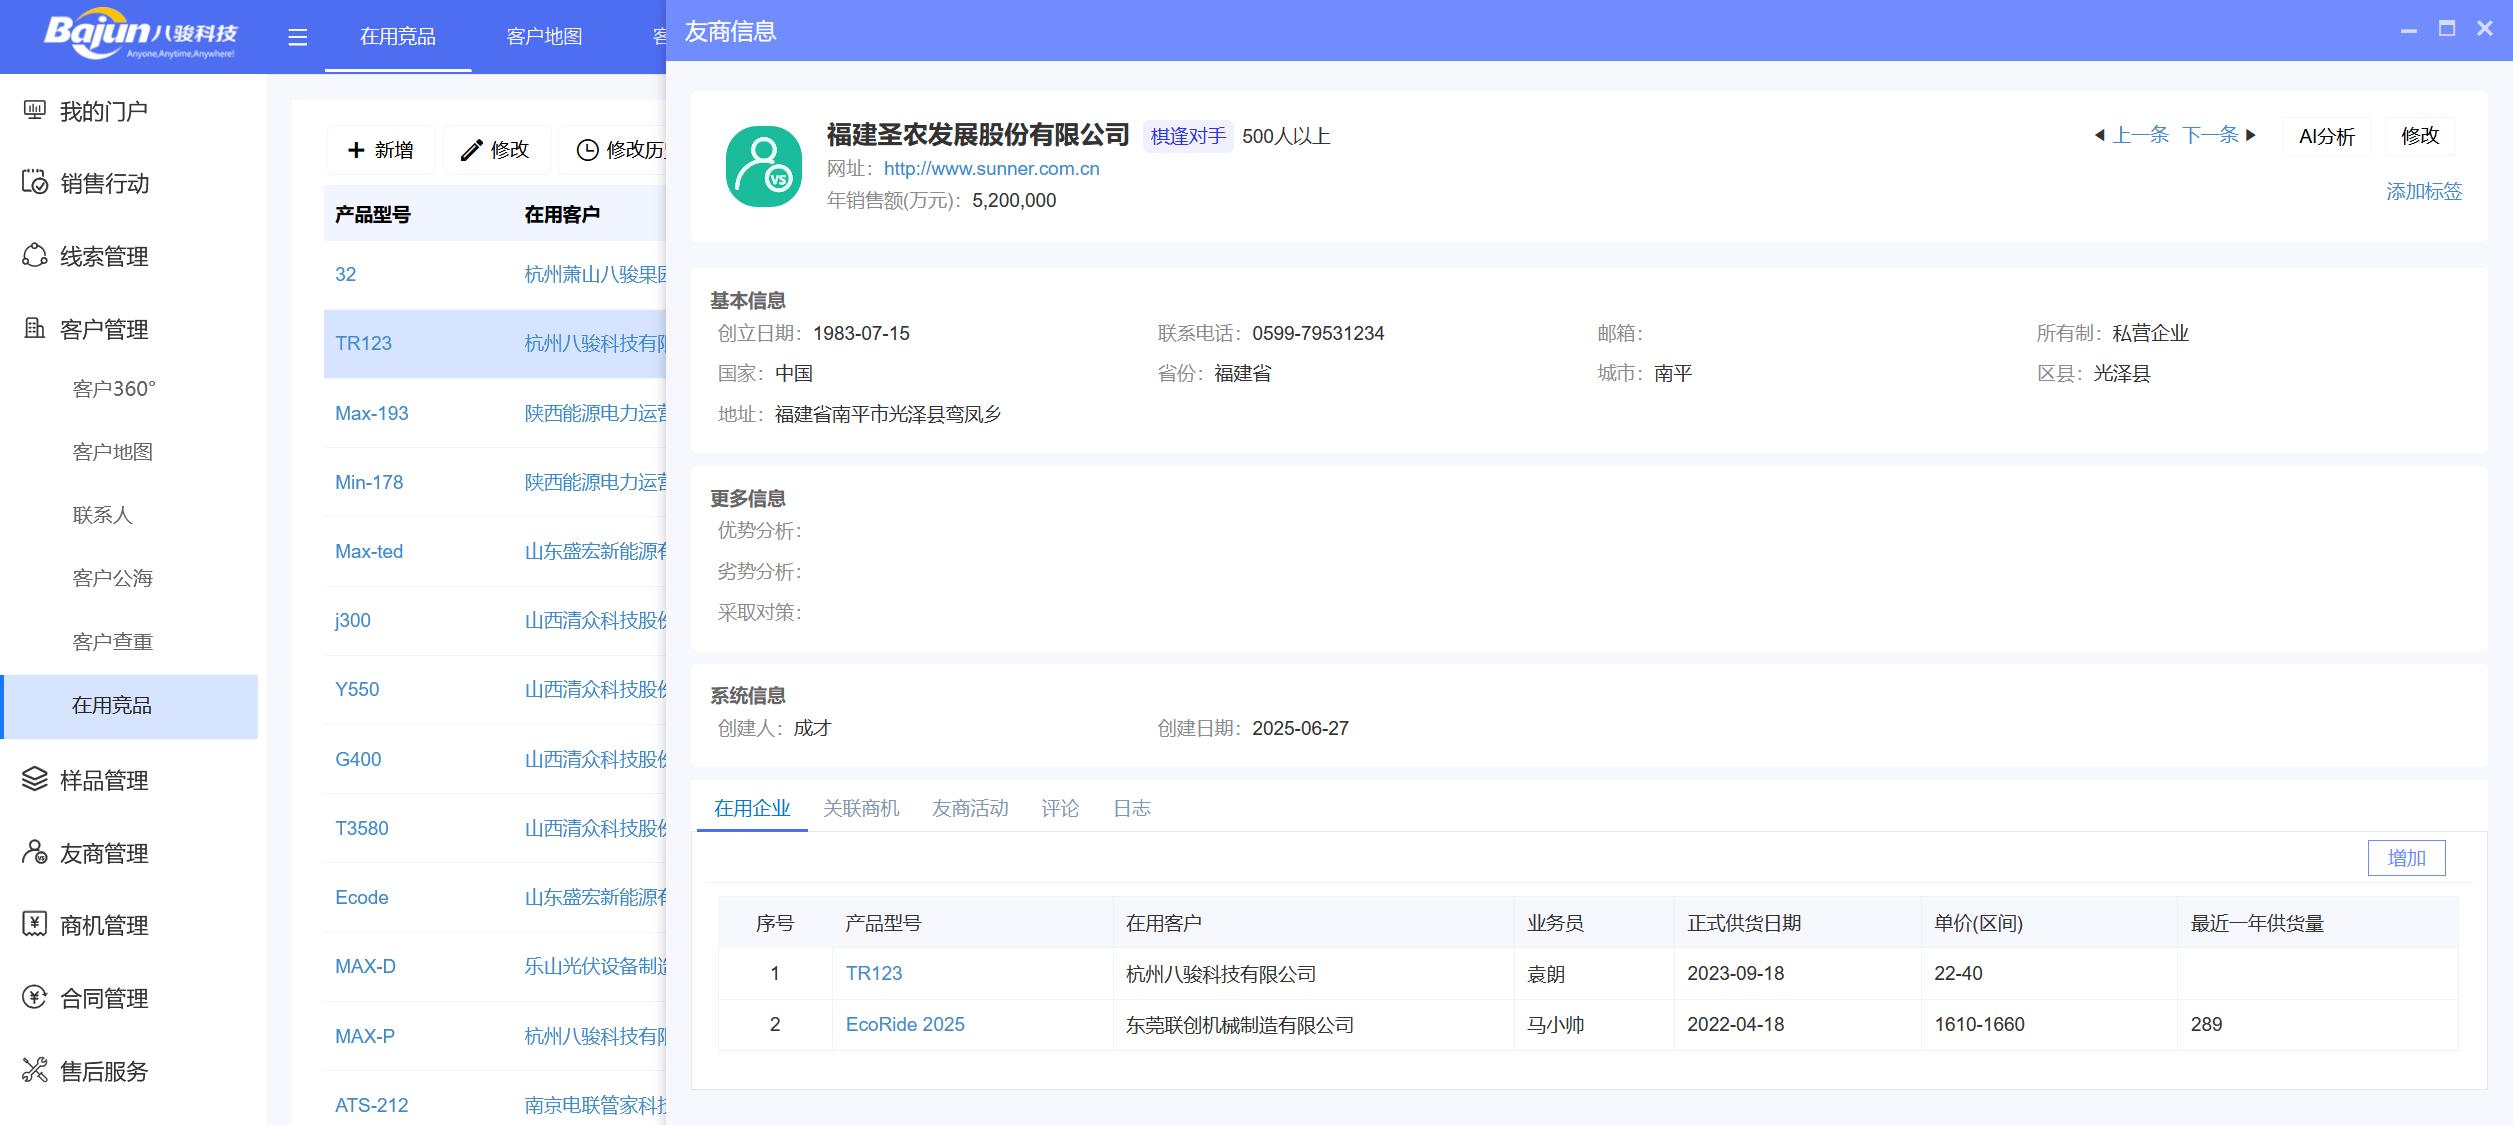The height and width of the screenshot is (1125, 2513).
Task: Click the 修改 pencil toolbar button
Action: (496, 150)
